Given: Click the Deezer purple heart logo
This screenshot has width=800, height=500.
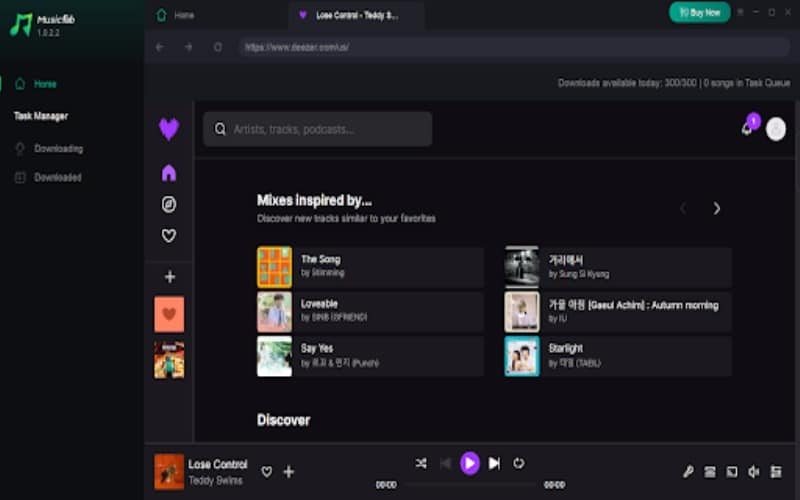Looking at the screenshot, I should (x=169, y=129).
